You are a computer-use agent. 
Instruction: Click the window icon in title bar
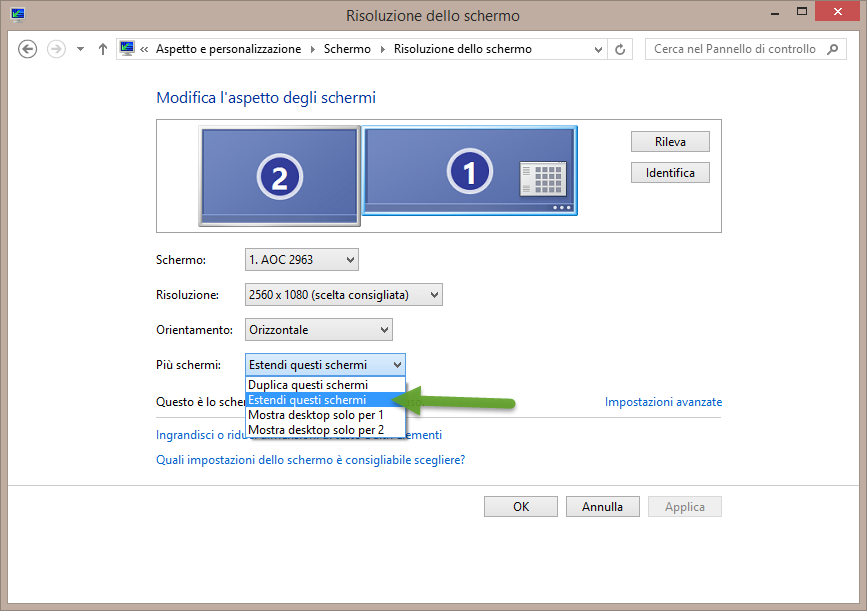click(17, 15)
